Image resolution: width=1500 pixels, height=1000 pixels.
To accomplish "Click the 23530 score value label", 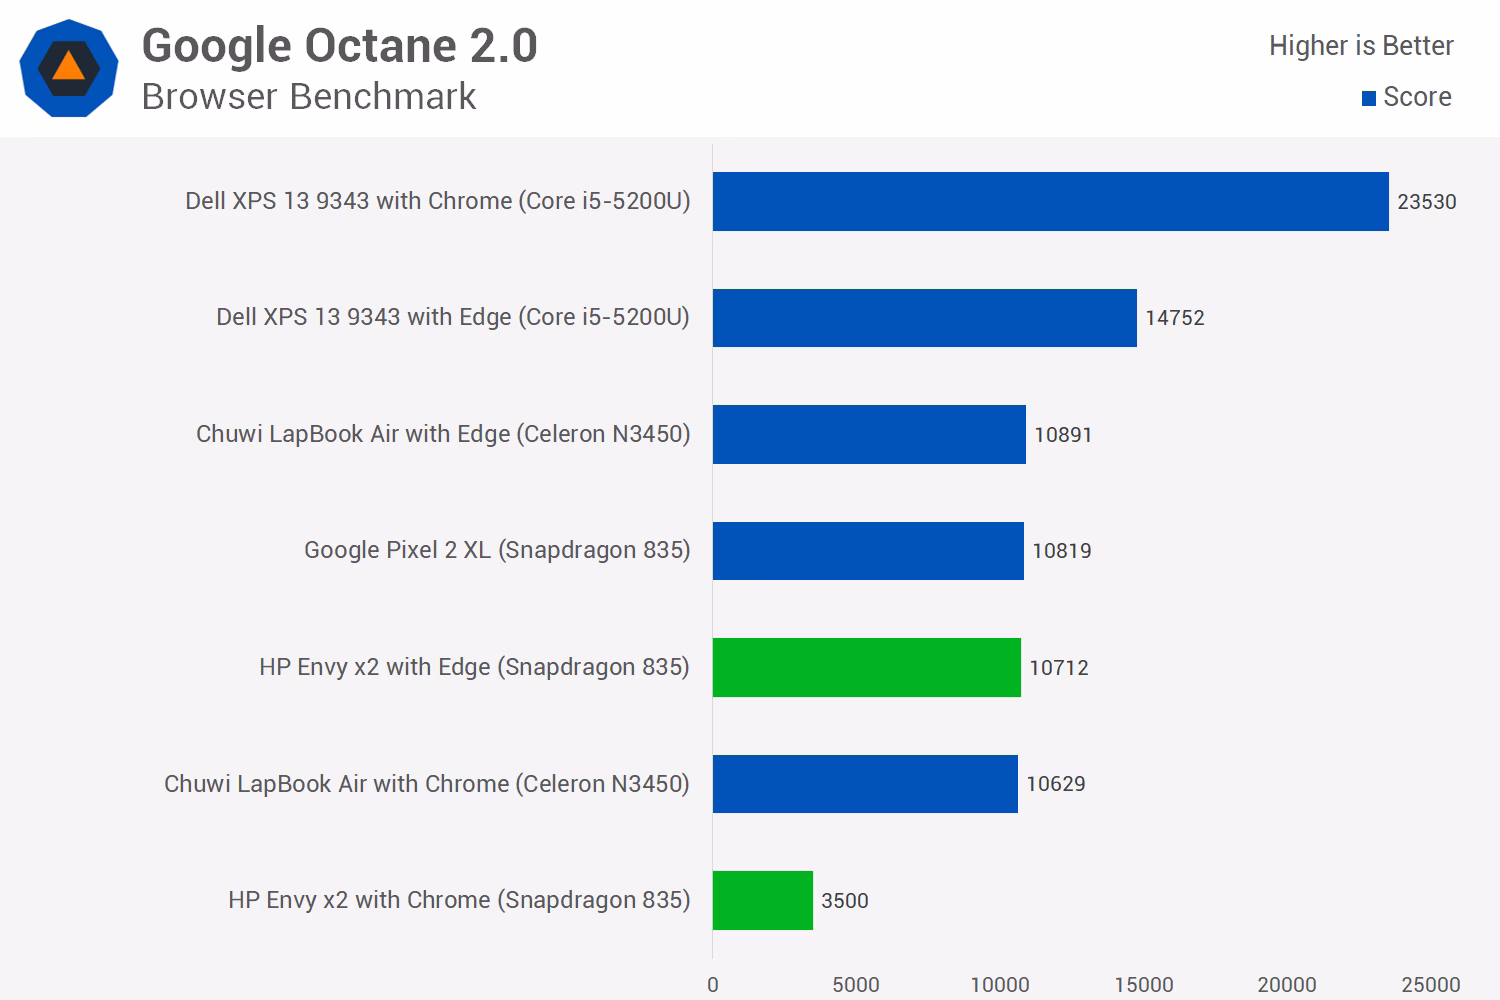I will coord(1427,202).
